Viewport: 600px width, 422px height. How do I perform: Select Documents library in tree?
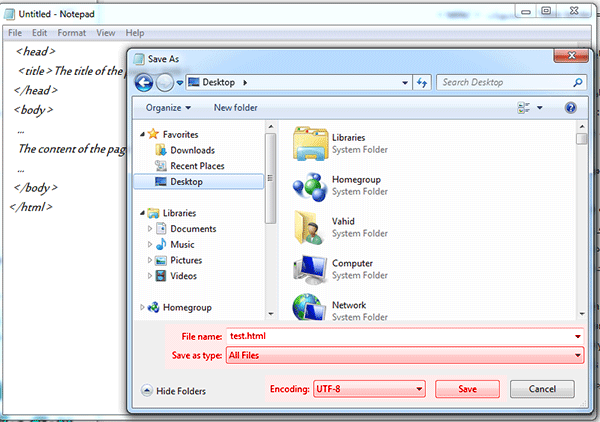[x=186, y=229]
